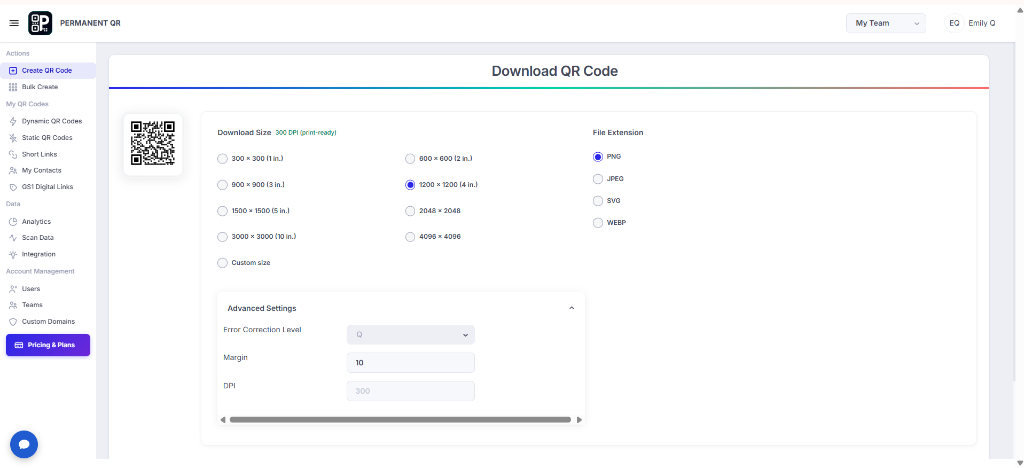Click the horizontal scrollbar right arrow
This screenshot has height=468, width=1024.
pos(579,420)
